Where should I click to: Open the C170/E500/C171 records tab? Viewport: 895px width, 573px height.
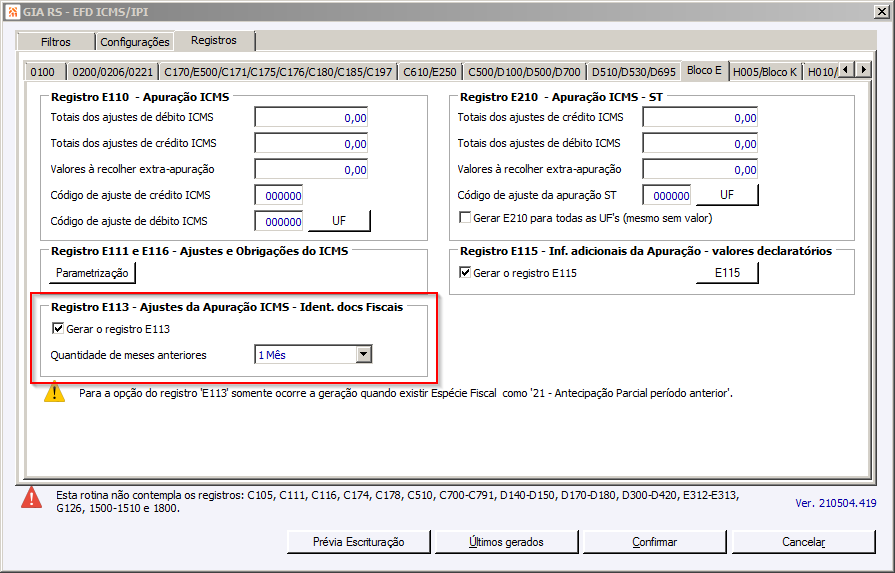278,72
